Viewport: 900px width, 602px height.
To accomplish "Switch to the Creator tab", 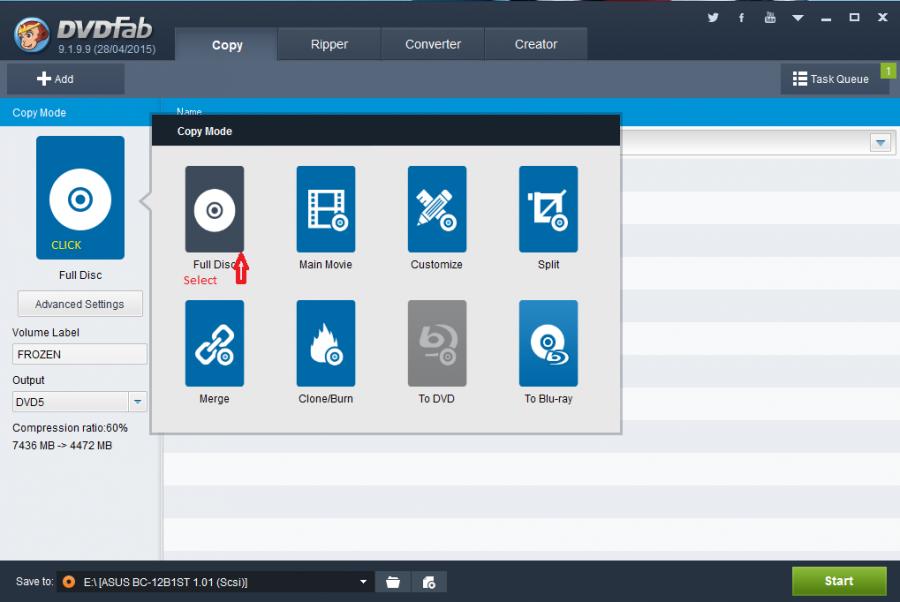I will point(536,44).
